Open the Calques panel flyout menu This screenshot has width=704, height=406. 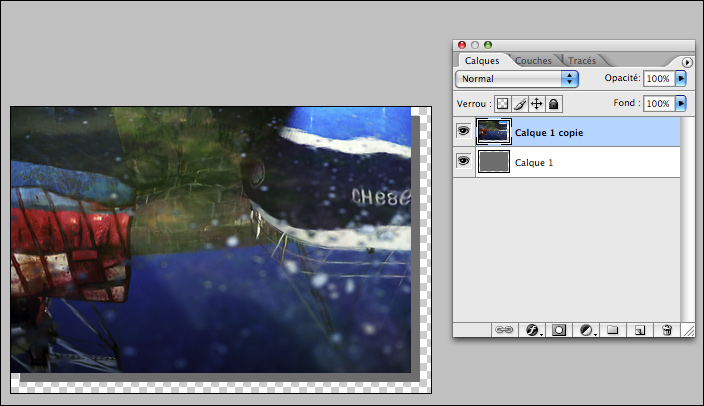(688, 62)
